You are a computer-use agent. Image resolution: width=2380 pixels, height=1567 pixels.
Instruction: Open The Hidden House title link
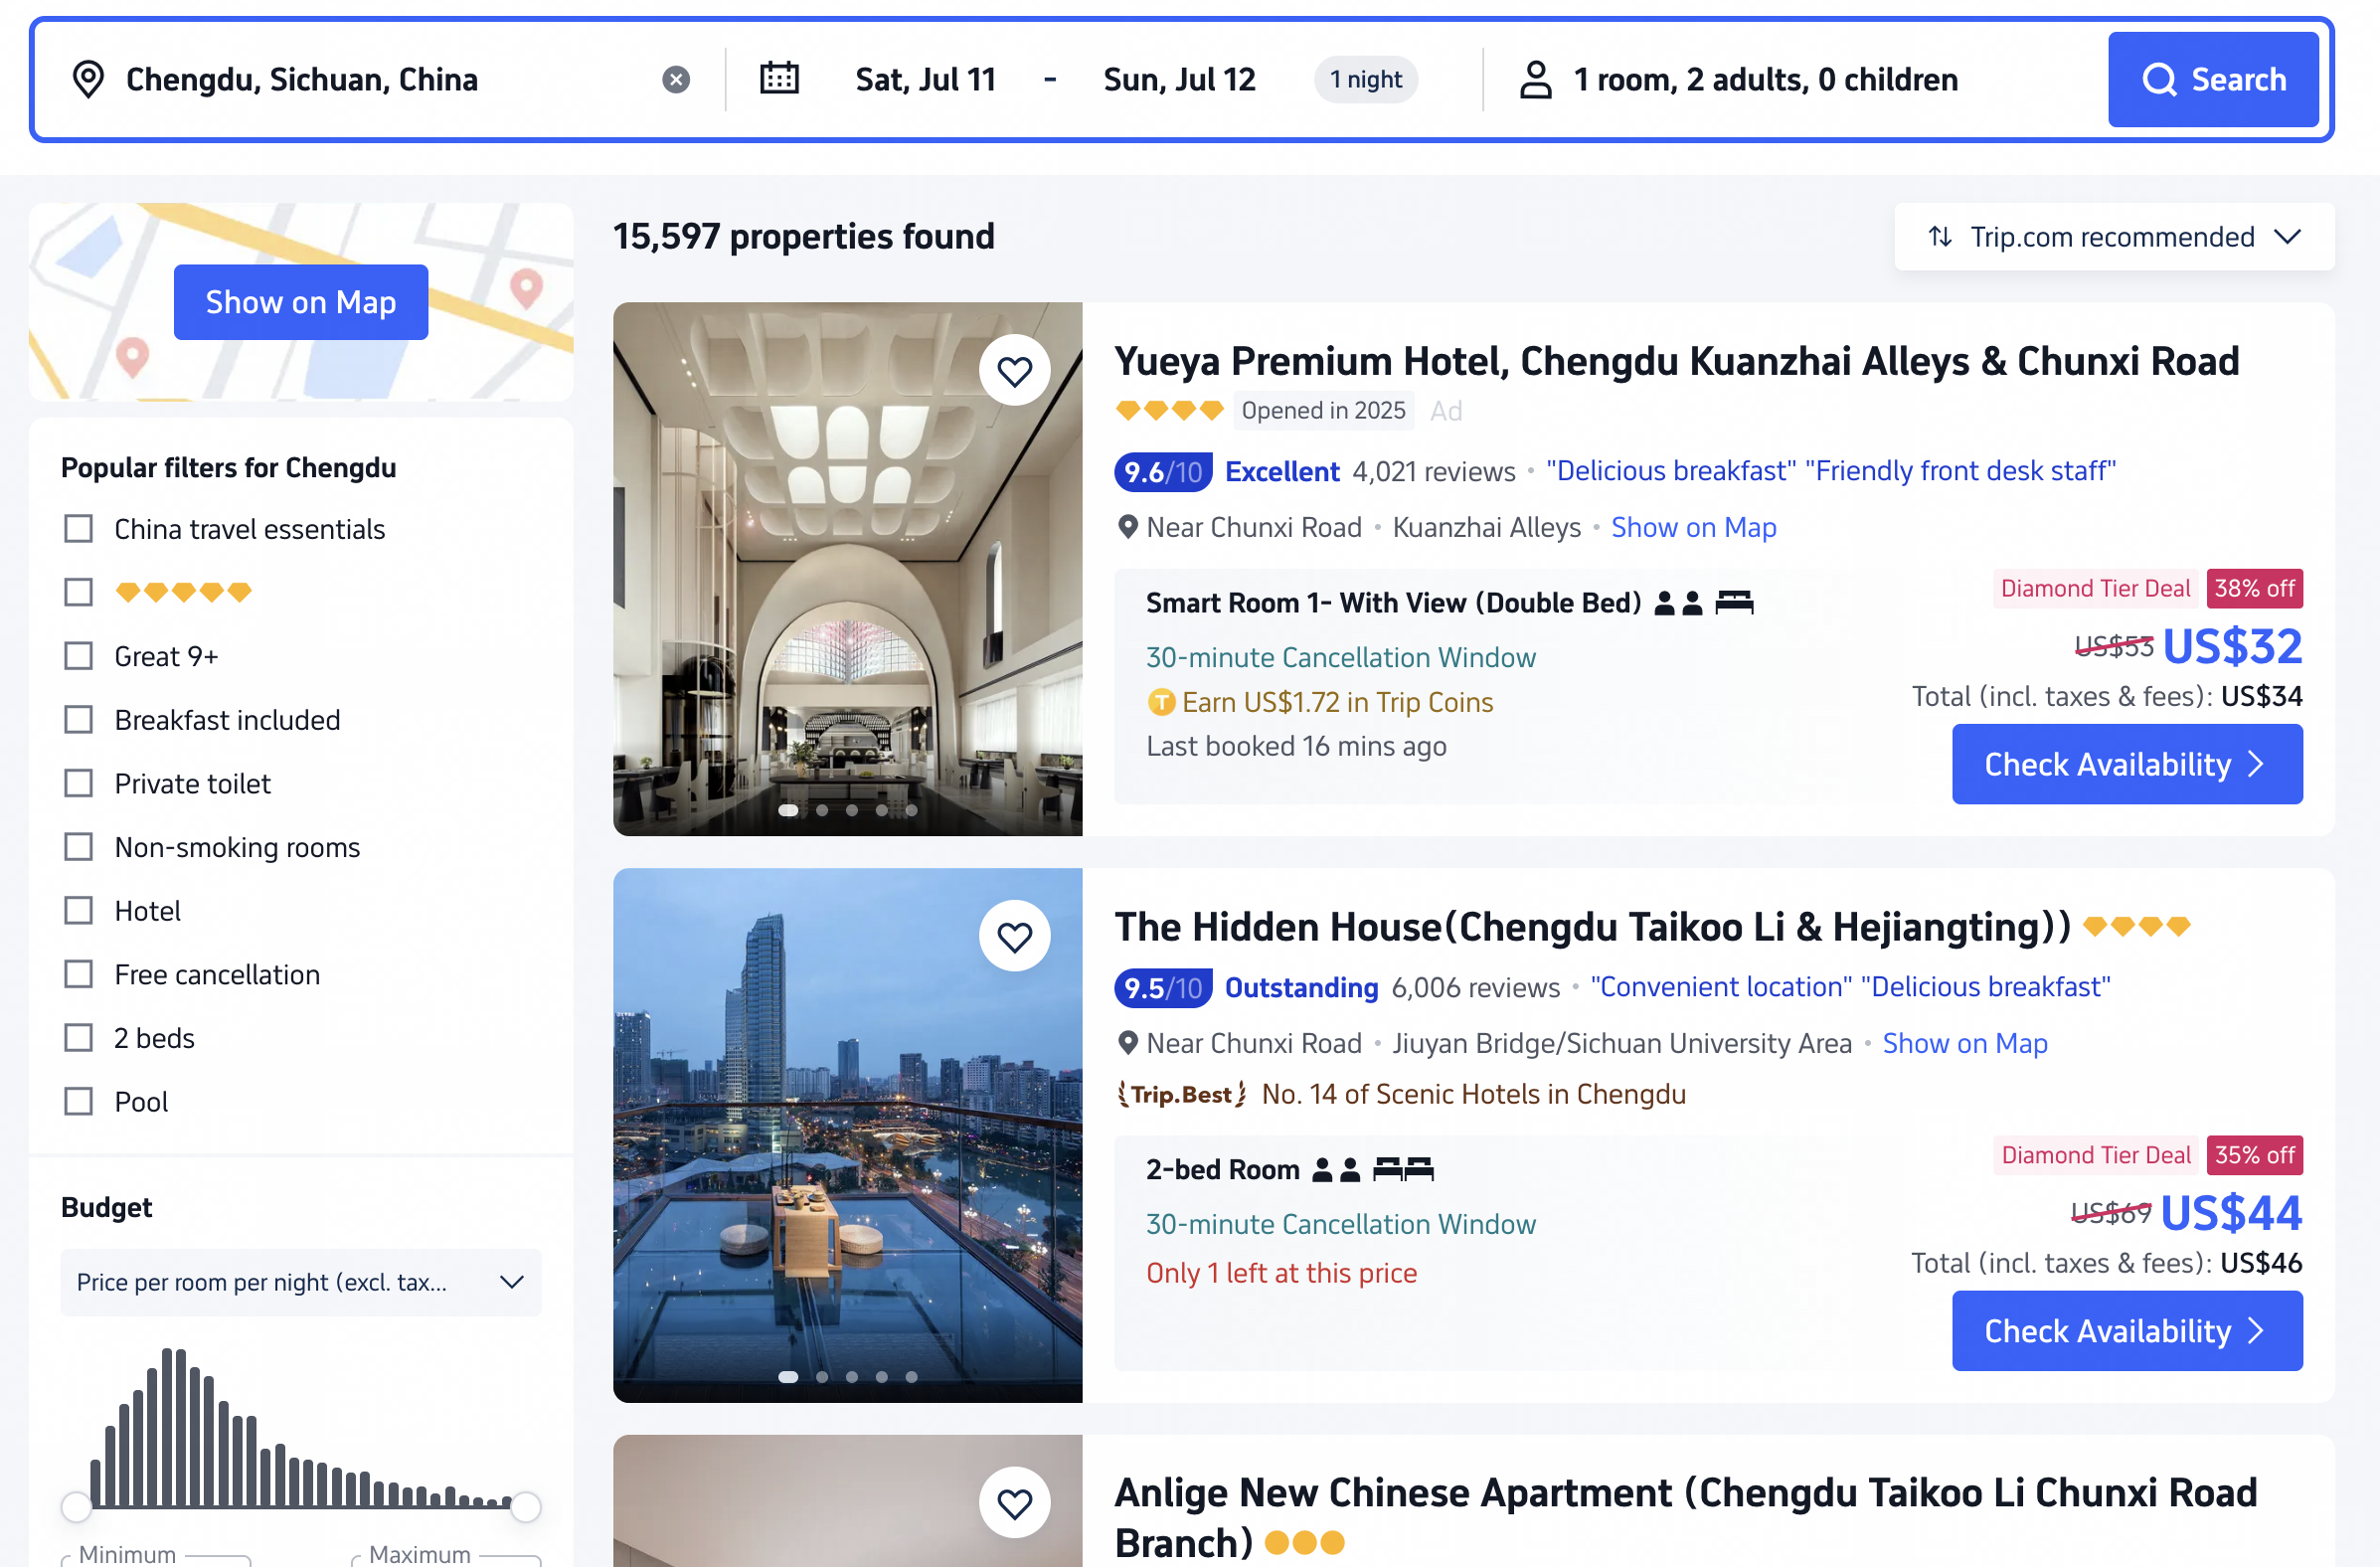1592,927
